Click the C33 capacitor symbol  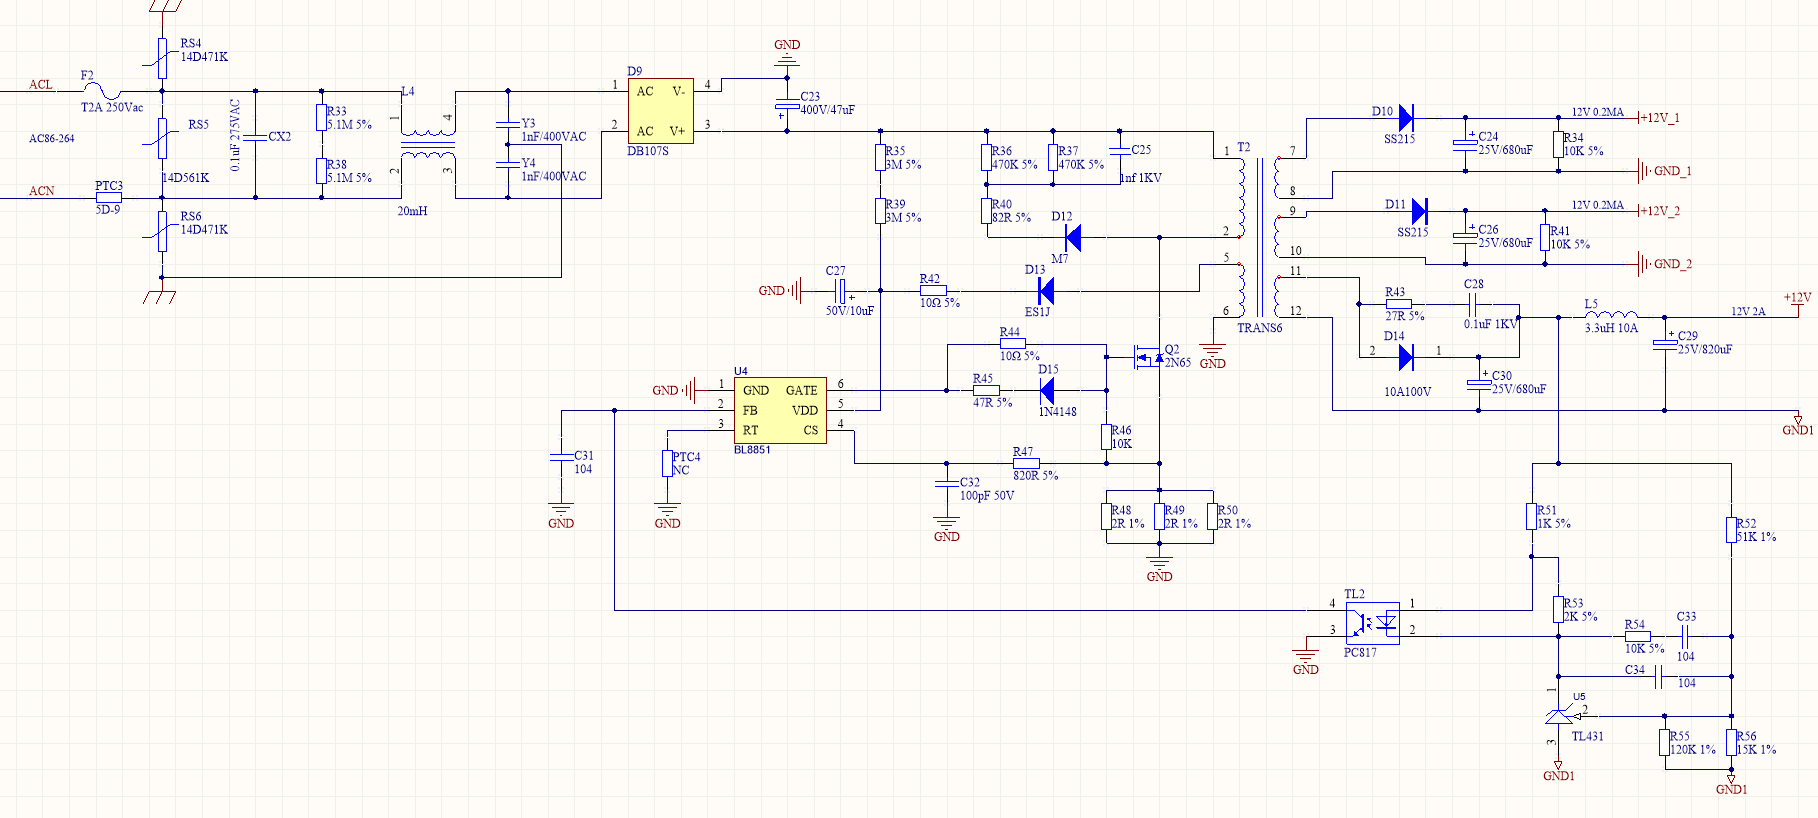1685,636
